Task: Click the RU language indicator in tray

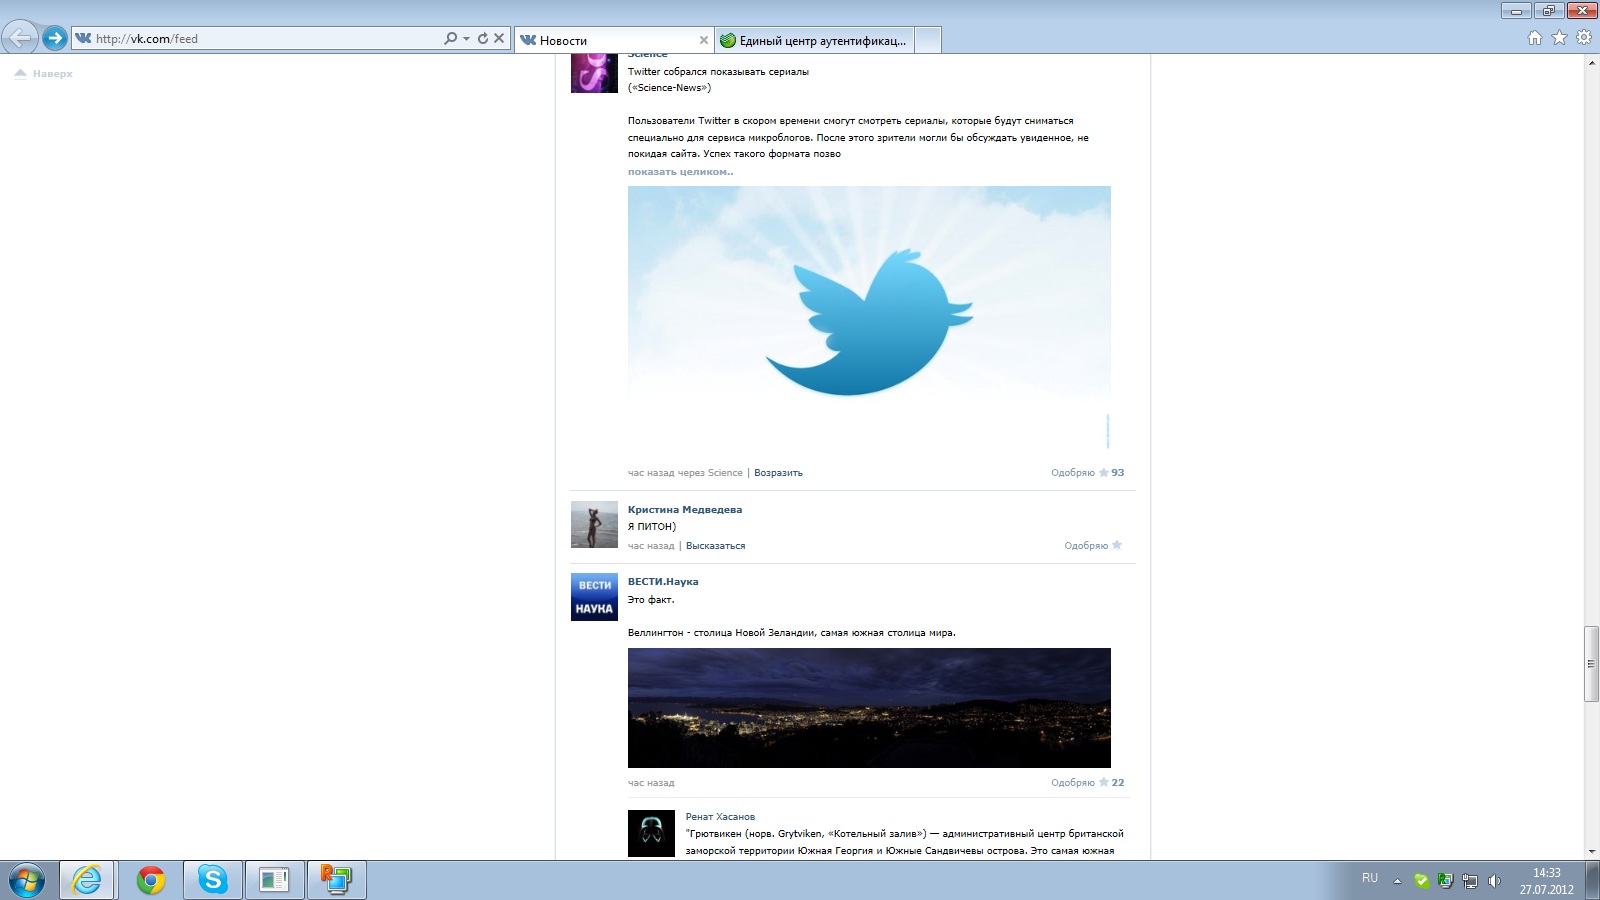Action: tap(1370, 878)
